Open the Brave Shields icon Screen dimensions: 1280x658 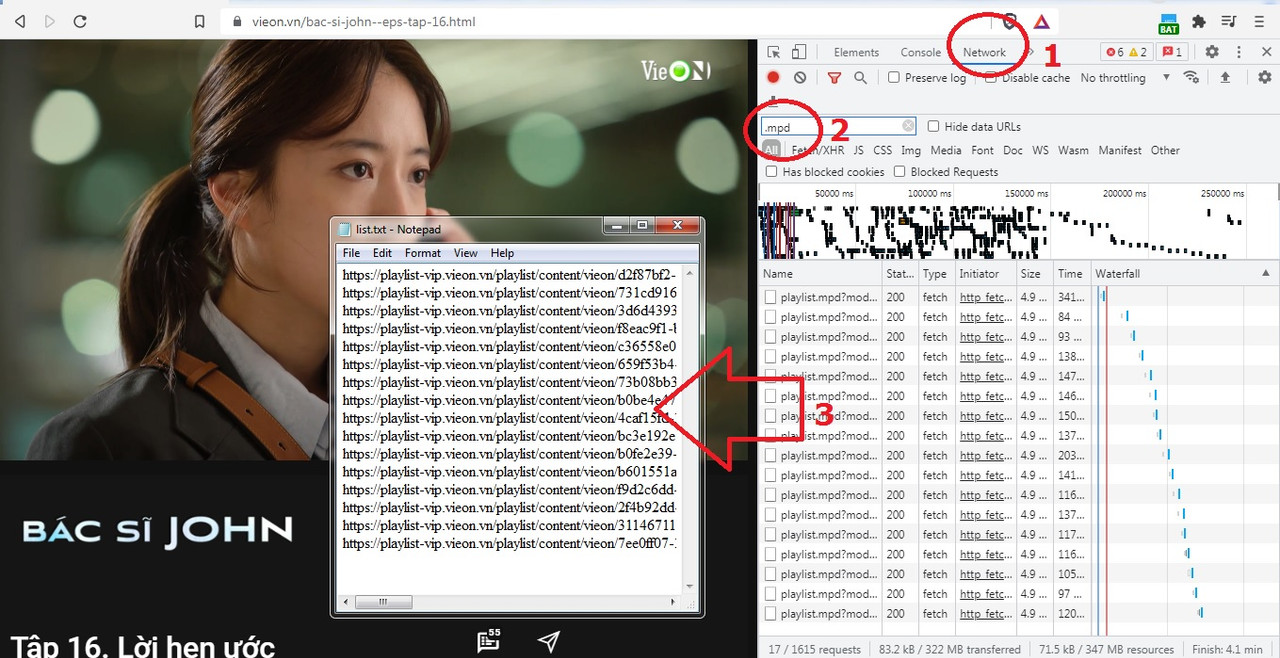(1010, 21)
